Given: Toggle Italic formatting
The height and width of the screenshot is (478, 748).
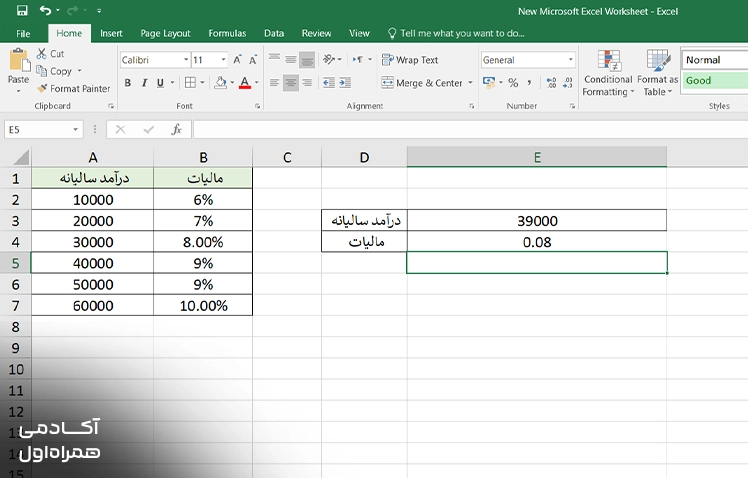Looking at the screenshot, I should point(144,83).
